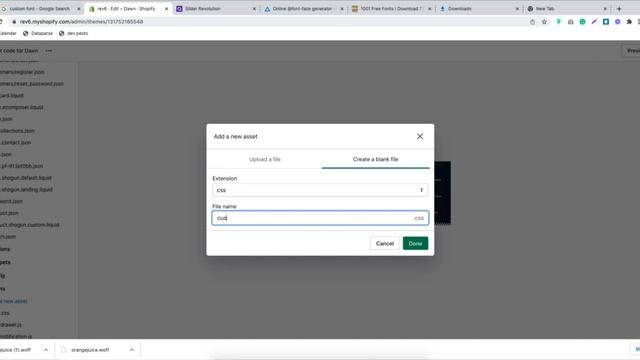Open customers/reset_password.json file

[x=32, y=84]
